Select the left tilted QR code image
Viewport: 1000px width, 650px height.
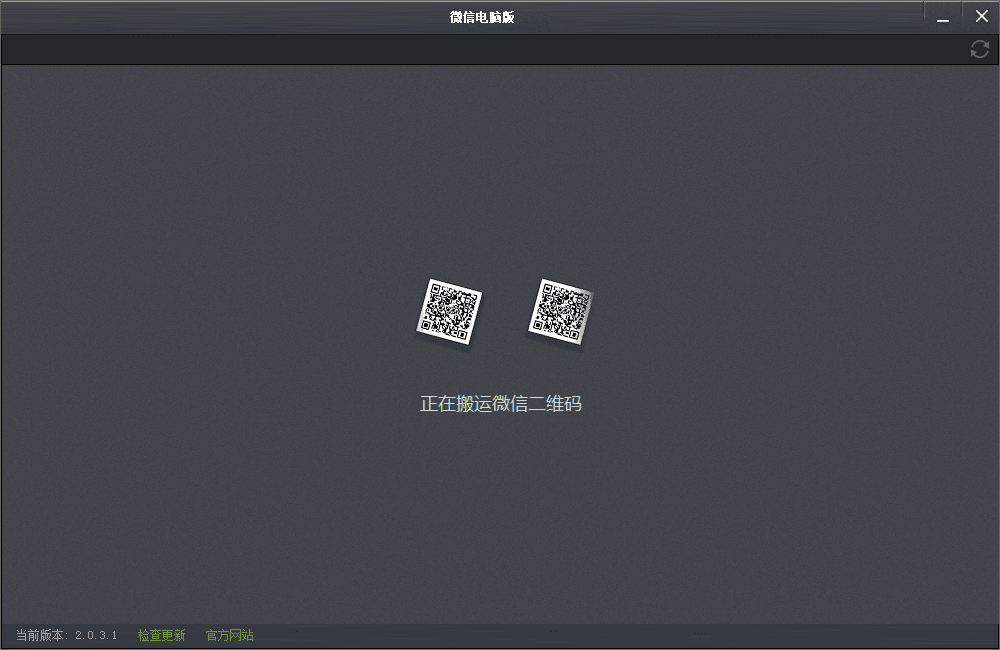point(449,312)
